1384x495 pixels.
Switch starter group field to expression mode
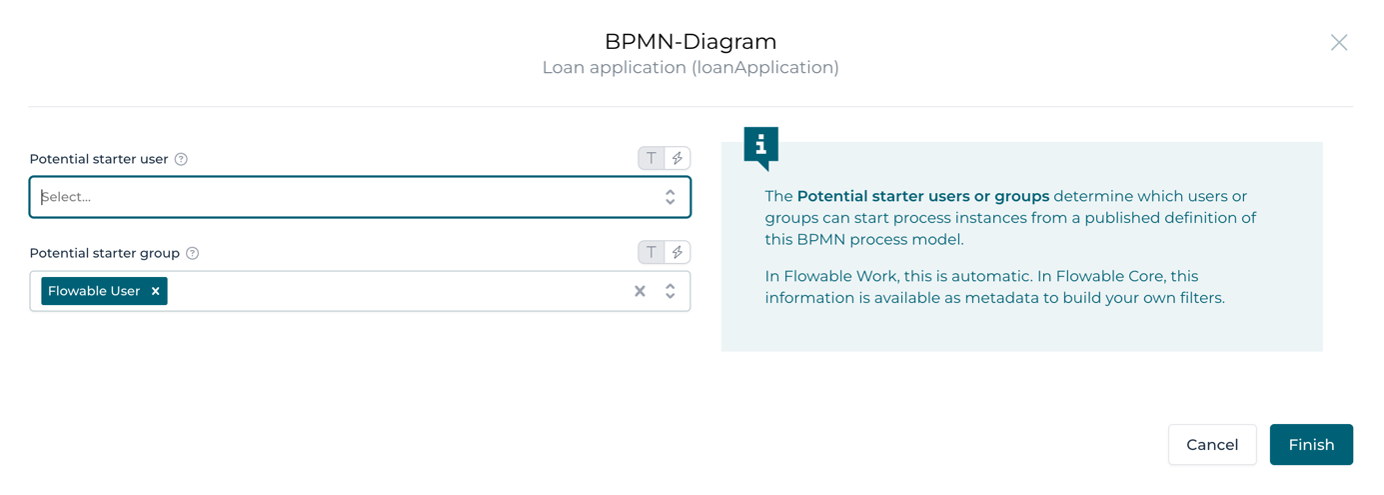(677, 252)
